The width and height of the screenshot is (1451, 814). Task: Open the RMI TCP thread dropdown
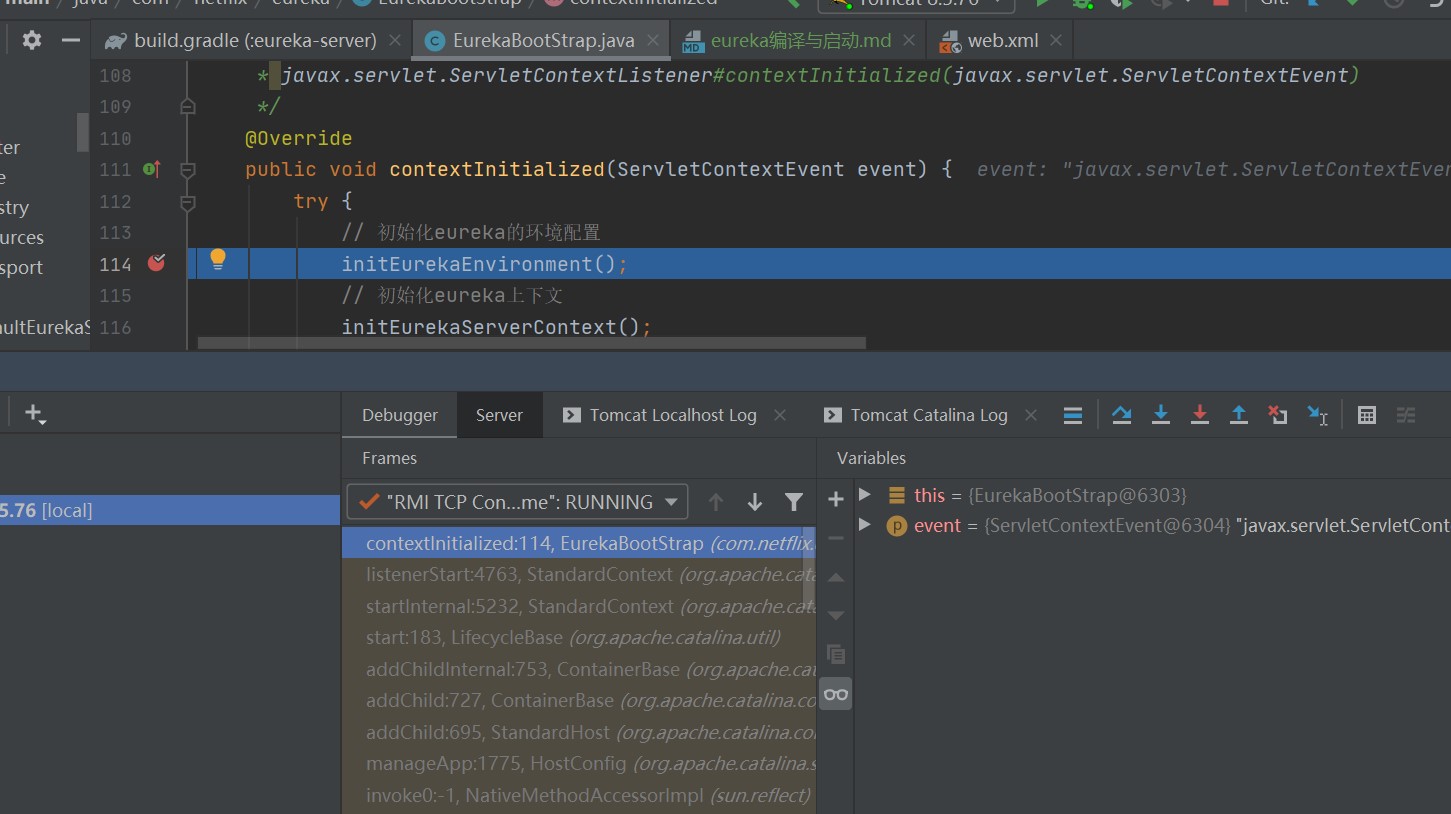click(517, 502)
